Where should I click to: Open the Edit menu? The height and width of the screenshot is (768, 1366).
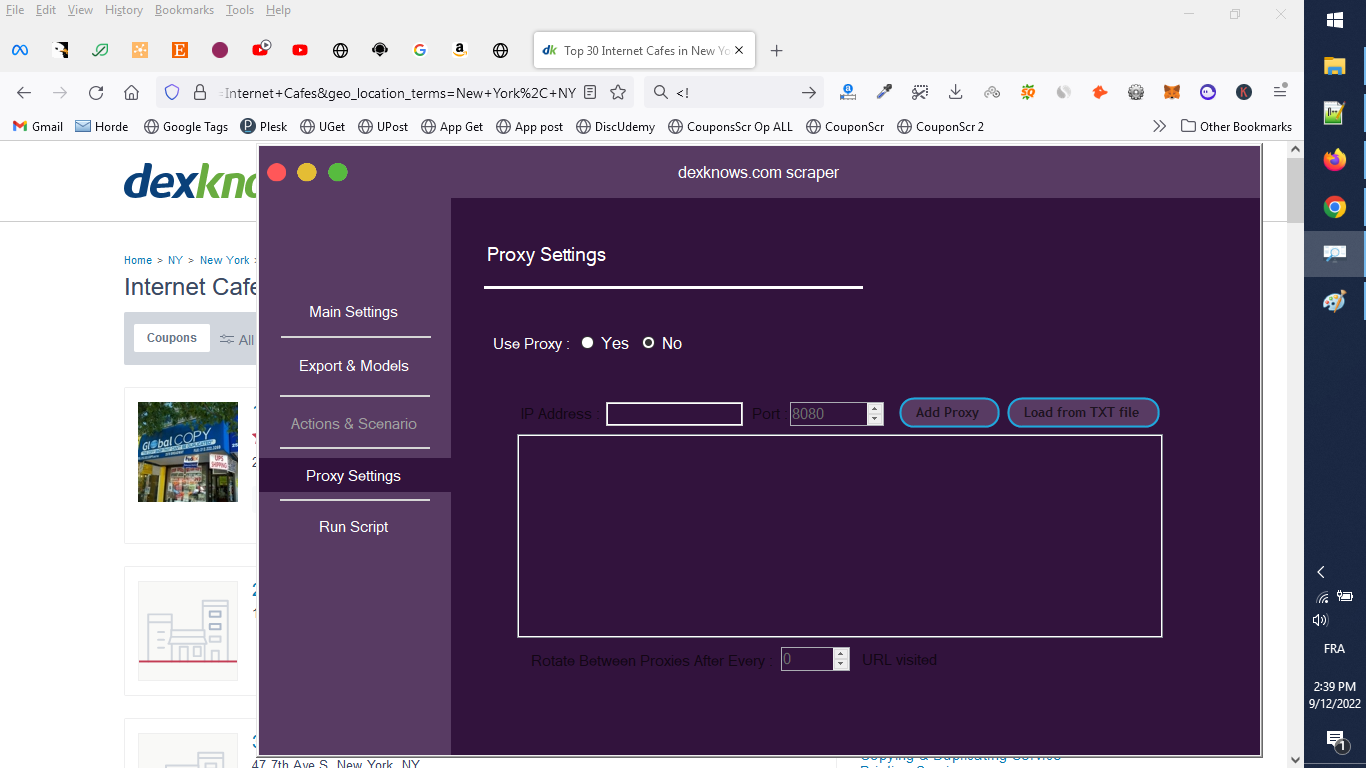tap(46, 10)
